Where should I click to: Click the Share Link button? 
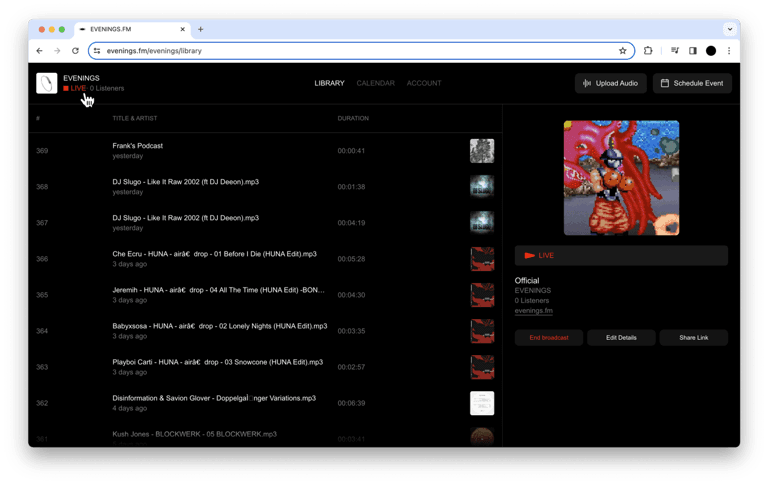pyautogui.click(x=694, y=338)
